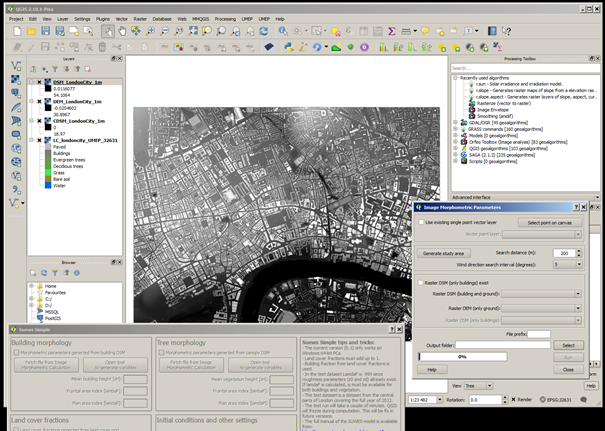Click 'Select point on canvas' button
This screenshot has height=431, width=605.
(x=549, y=223)
